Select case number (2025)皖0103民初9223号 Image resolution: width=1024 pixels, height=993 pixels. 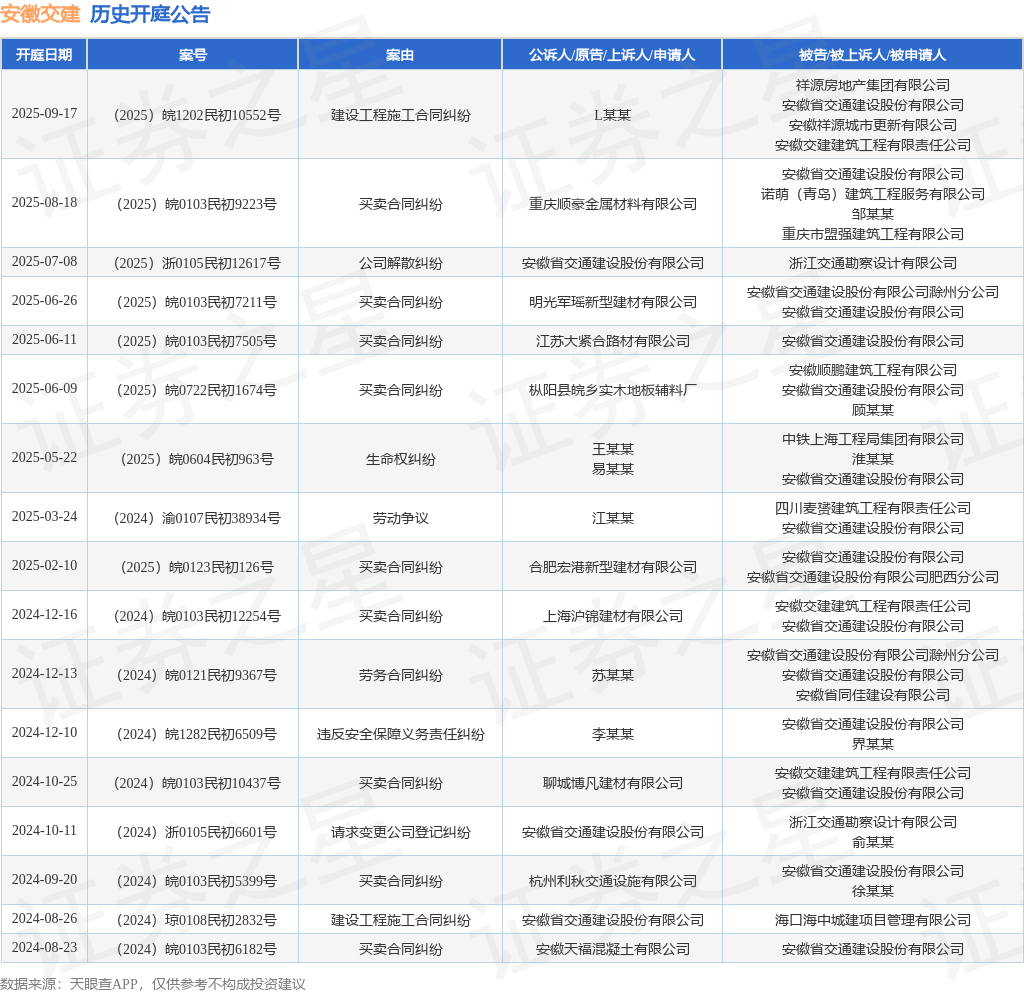pos(197,204)
